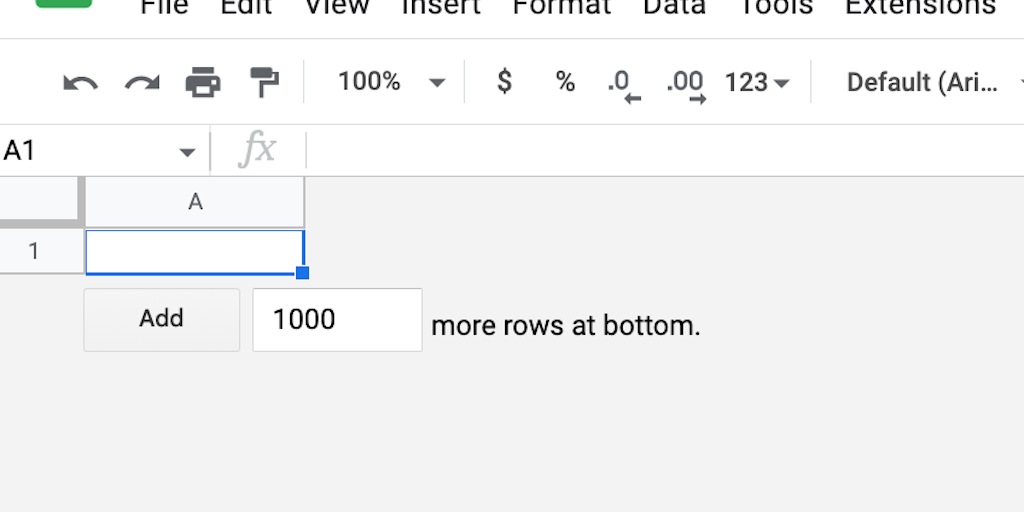1024x512 pixels.
Task: Format as percent icon
Action: (x=565, y=82)
